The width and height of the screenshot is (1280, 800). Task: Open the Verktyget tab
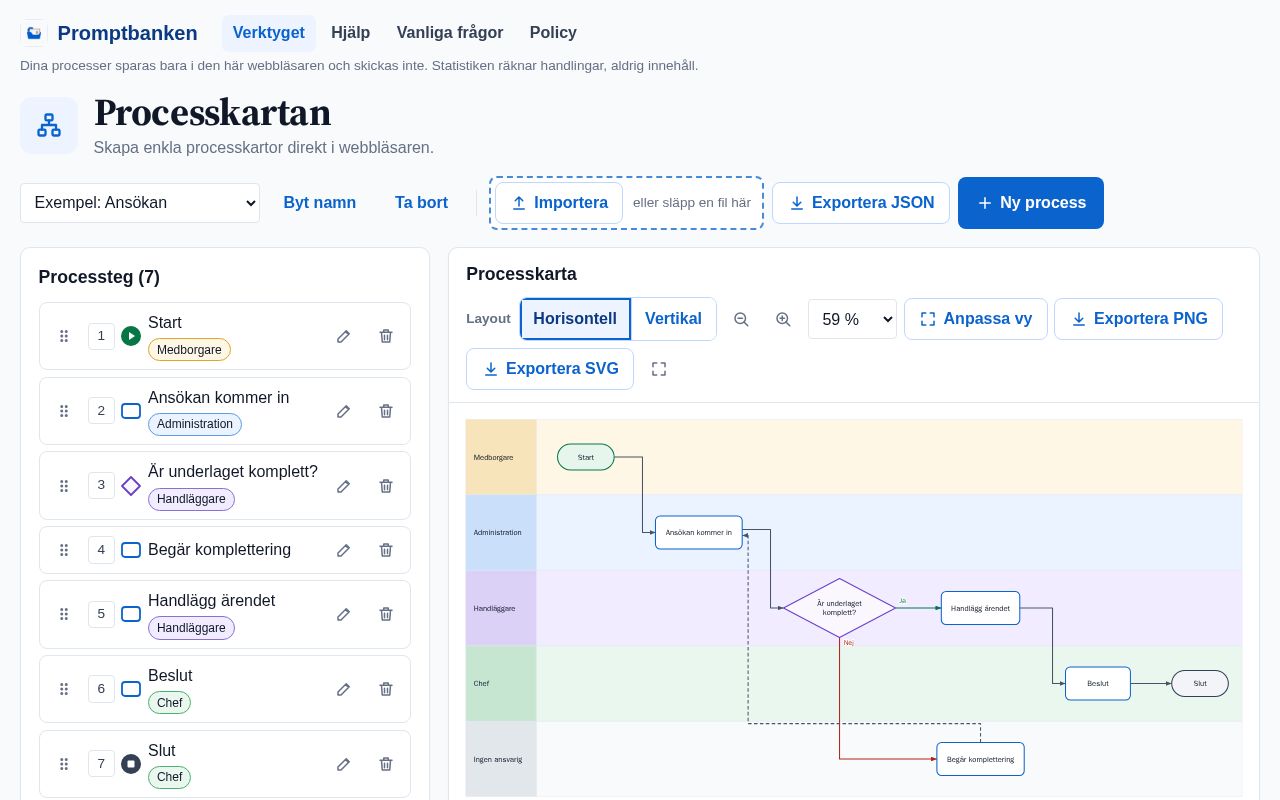click(269, 33)
